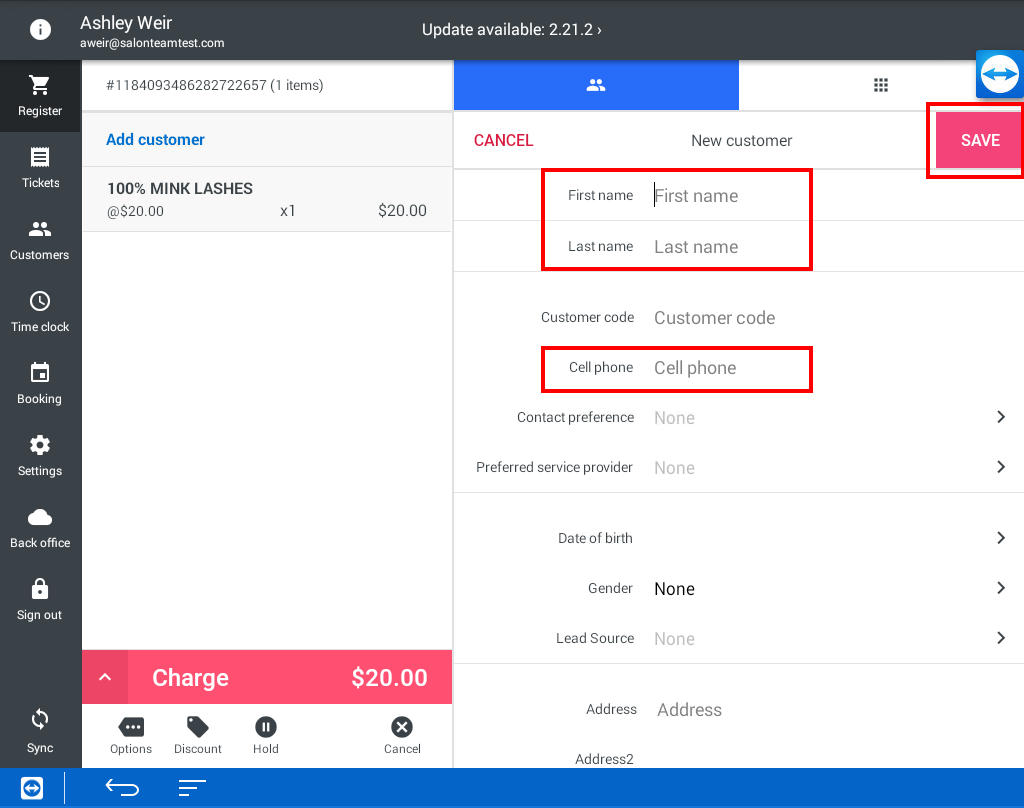Launch Back office cloud icon
Image resolution: width=1024 pixels, height=808 pixels.
[40, 528]
